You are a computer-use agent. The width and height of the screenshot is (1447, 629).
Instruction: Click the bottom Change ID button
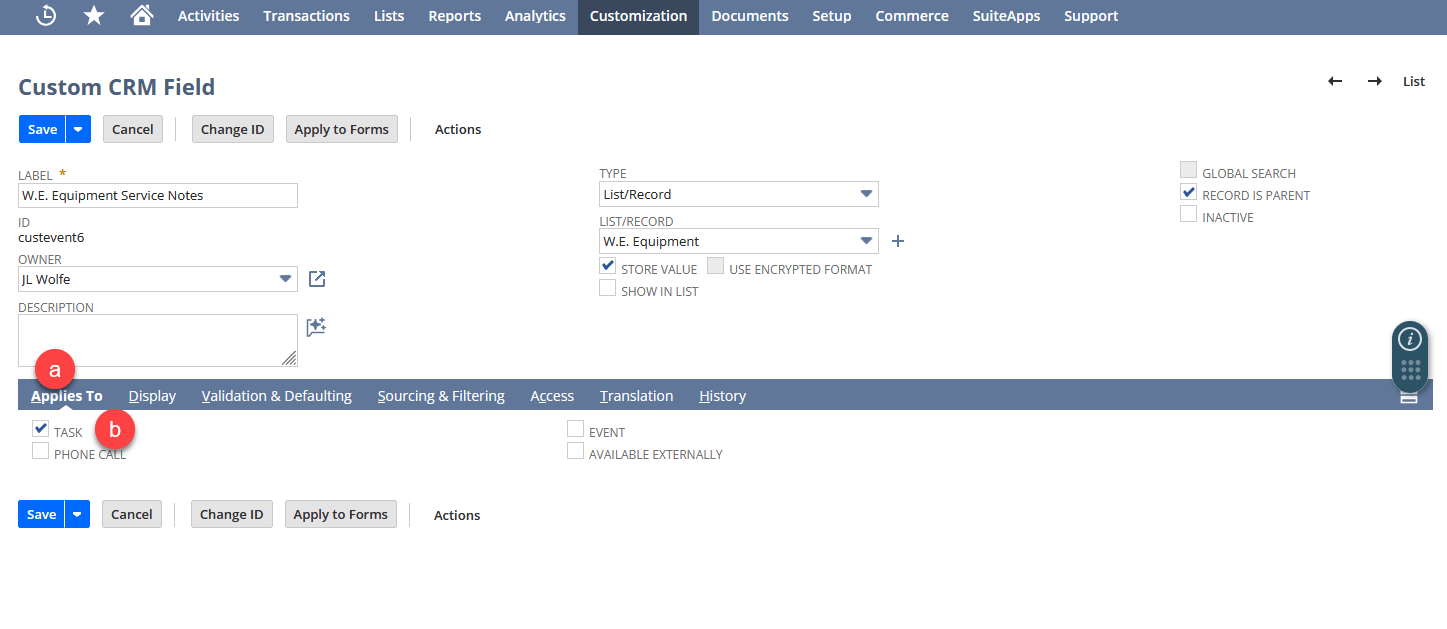232,514
